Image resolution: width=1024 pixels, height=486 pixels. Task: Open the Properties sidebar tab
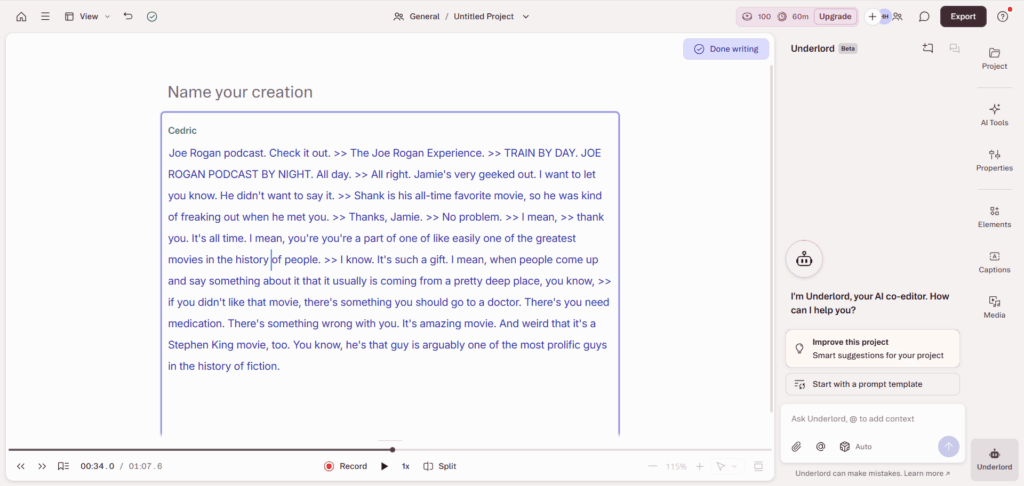995,160
